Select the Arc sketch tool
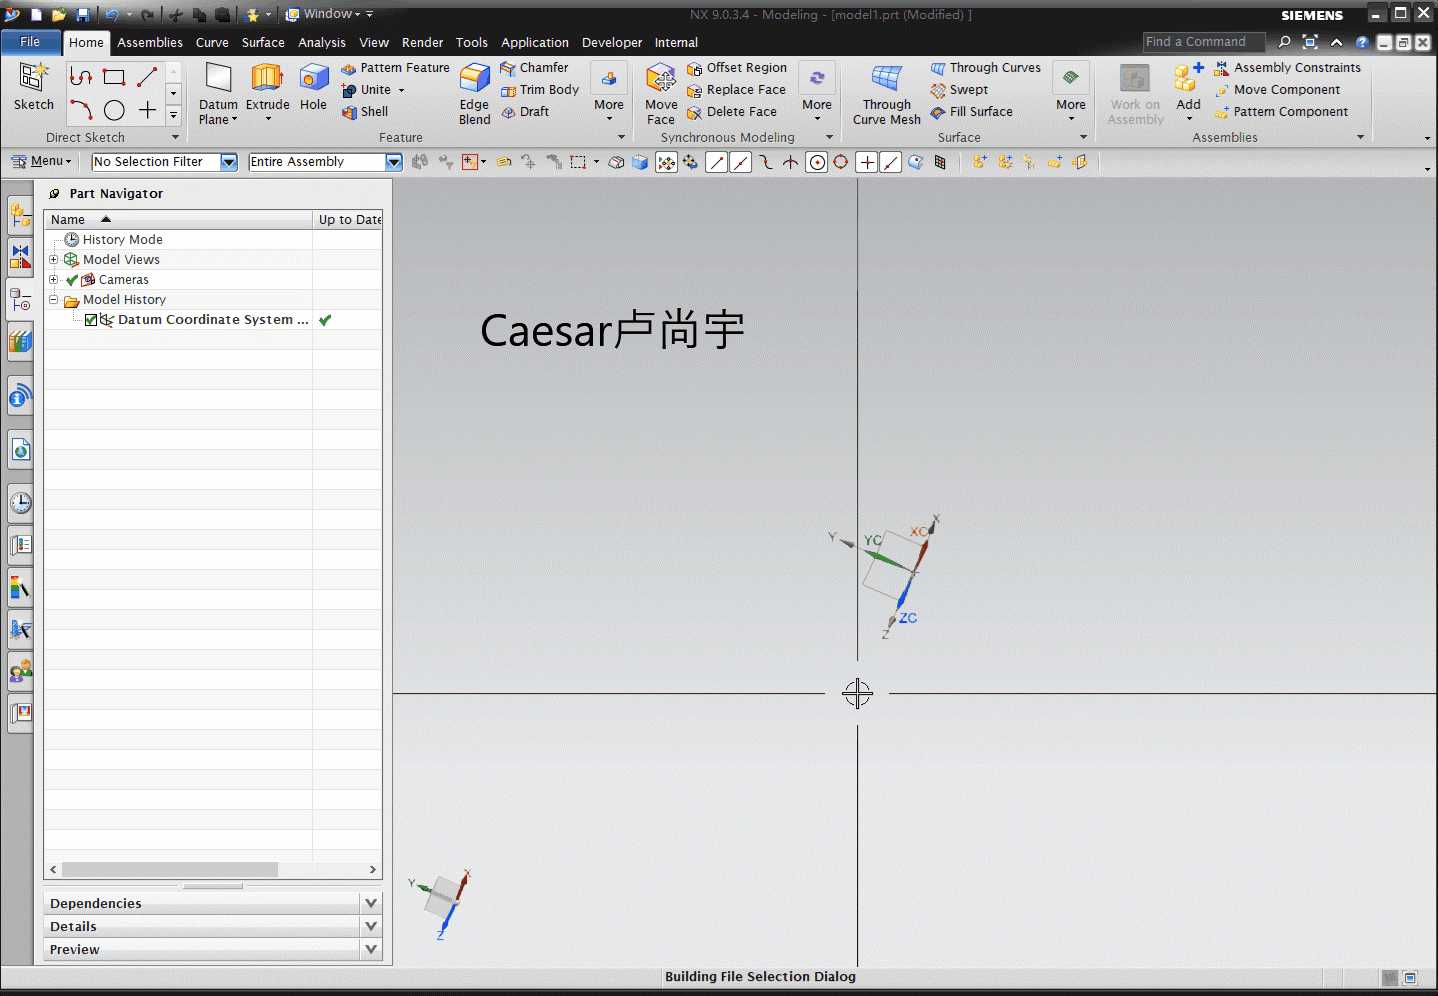The height and width of the screenshot is (996, 1438). [81, 110]
